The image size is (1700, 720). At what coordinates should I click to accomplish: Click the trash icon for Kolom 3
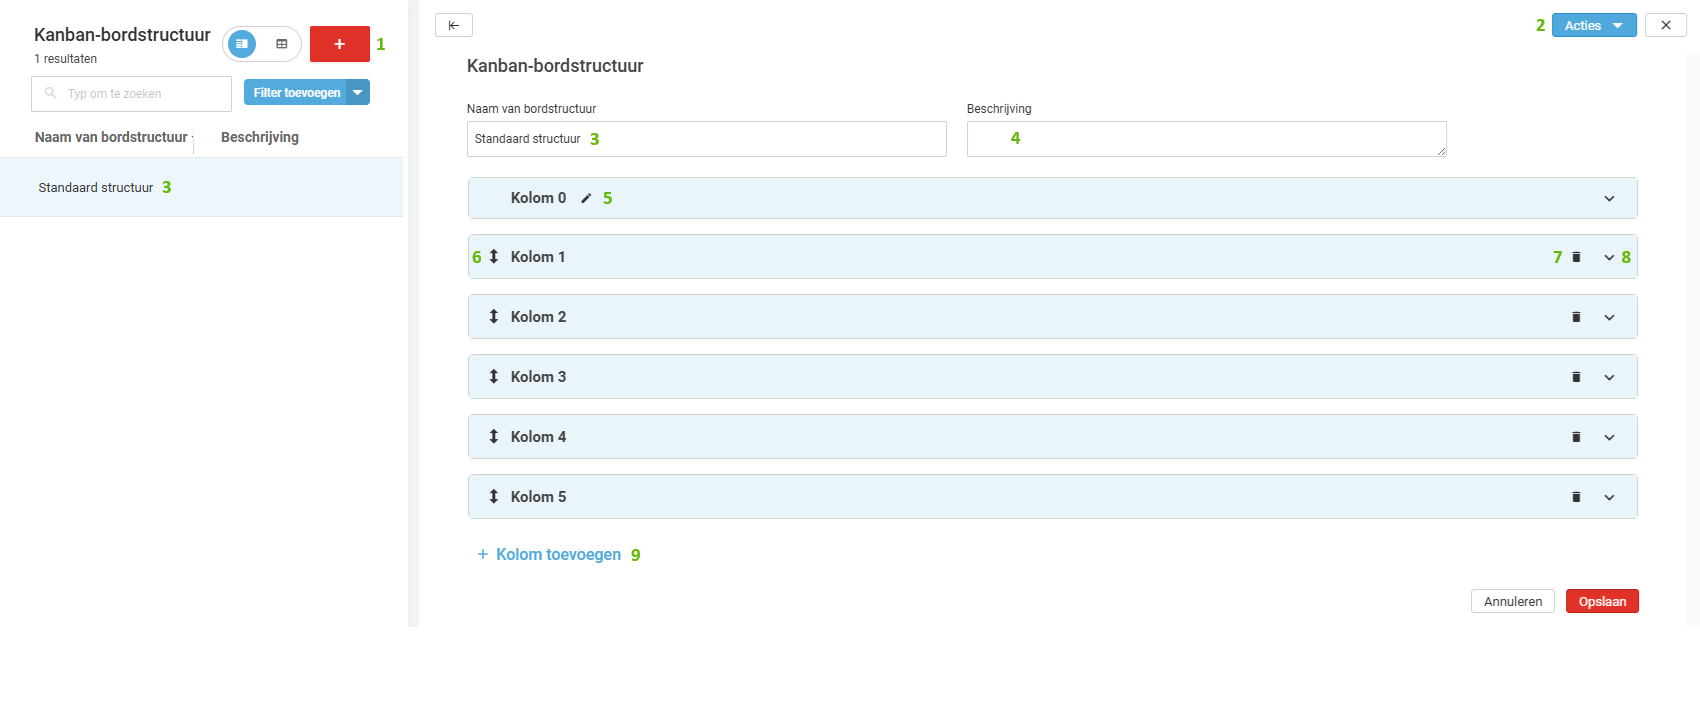[x=1576, y=377]
